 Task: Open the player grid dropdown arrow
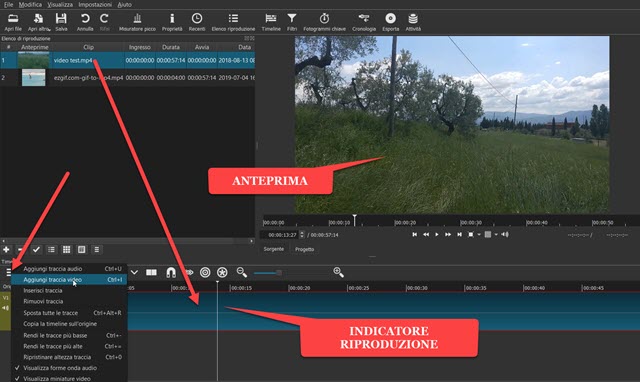(x=496, y=235)
